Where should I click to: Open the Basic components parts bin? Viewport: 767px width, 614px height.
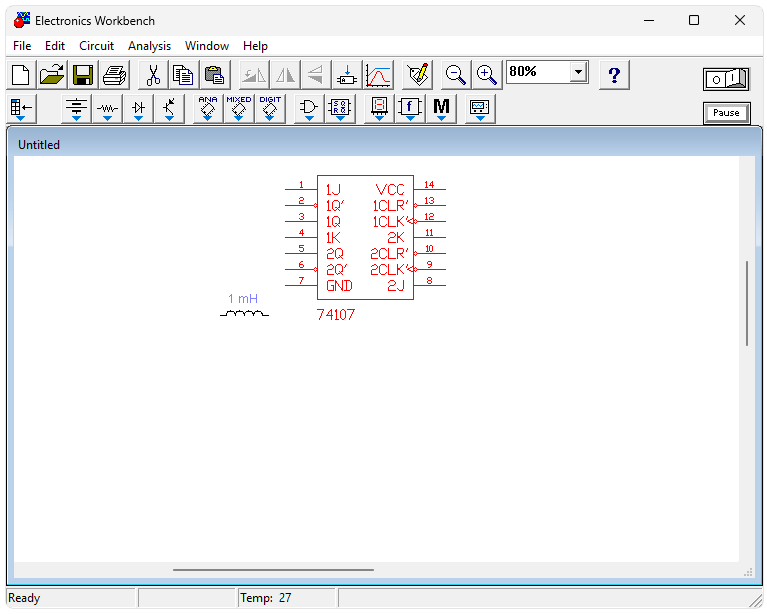point(107,109)
